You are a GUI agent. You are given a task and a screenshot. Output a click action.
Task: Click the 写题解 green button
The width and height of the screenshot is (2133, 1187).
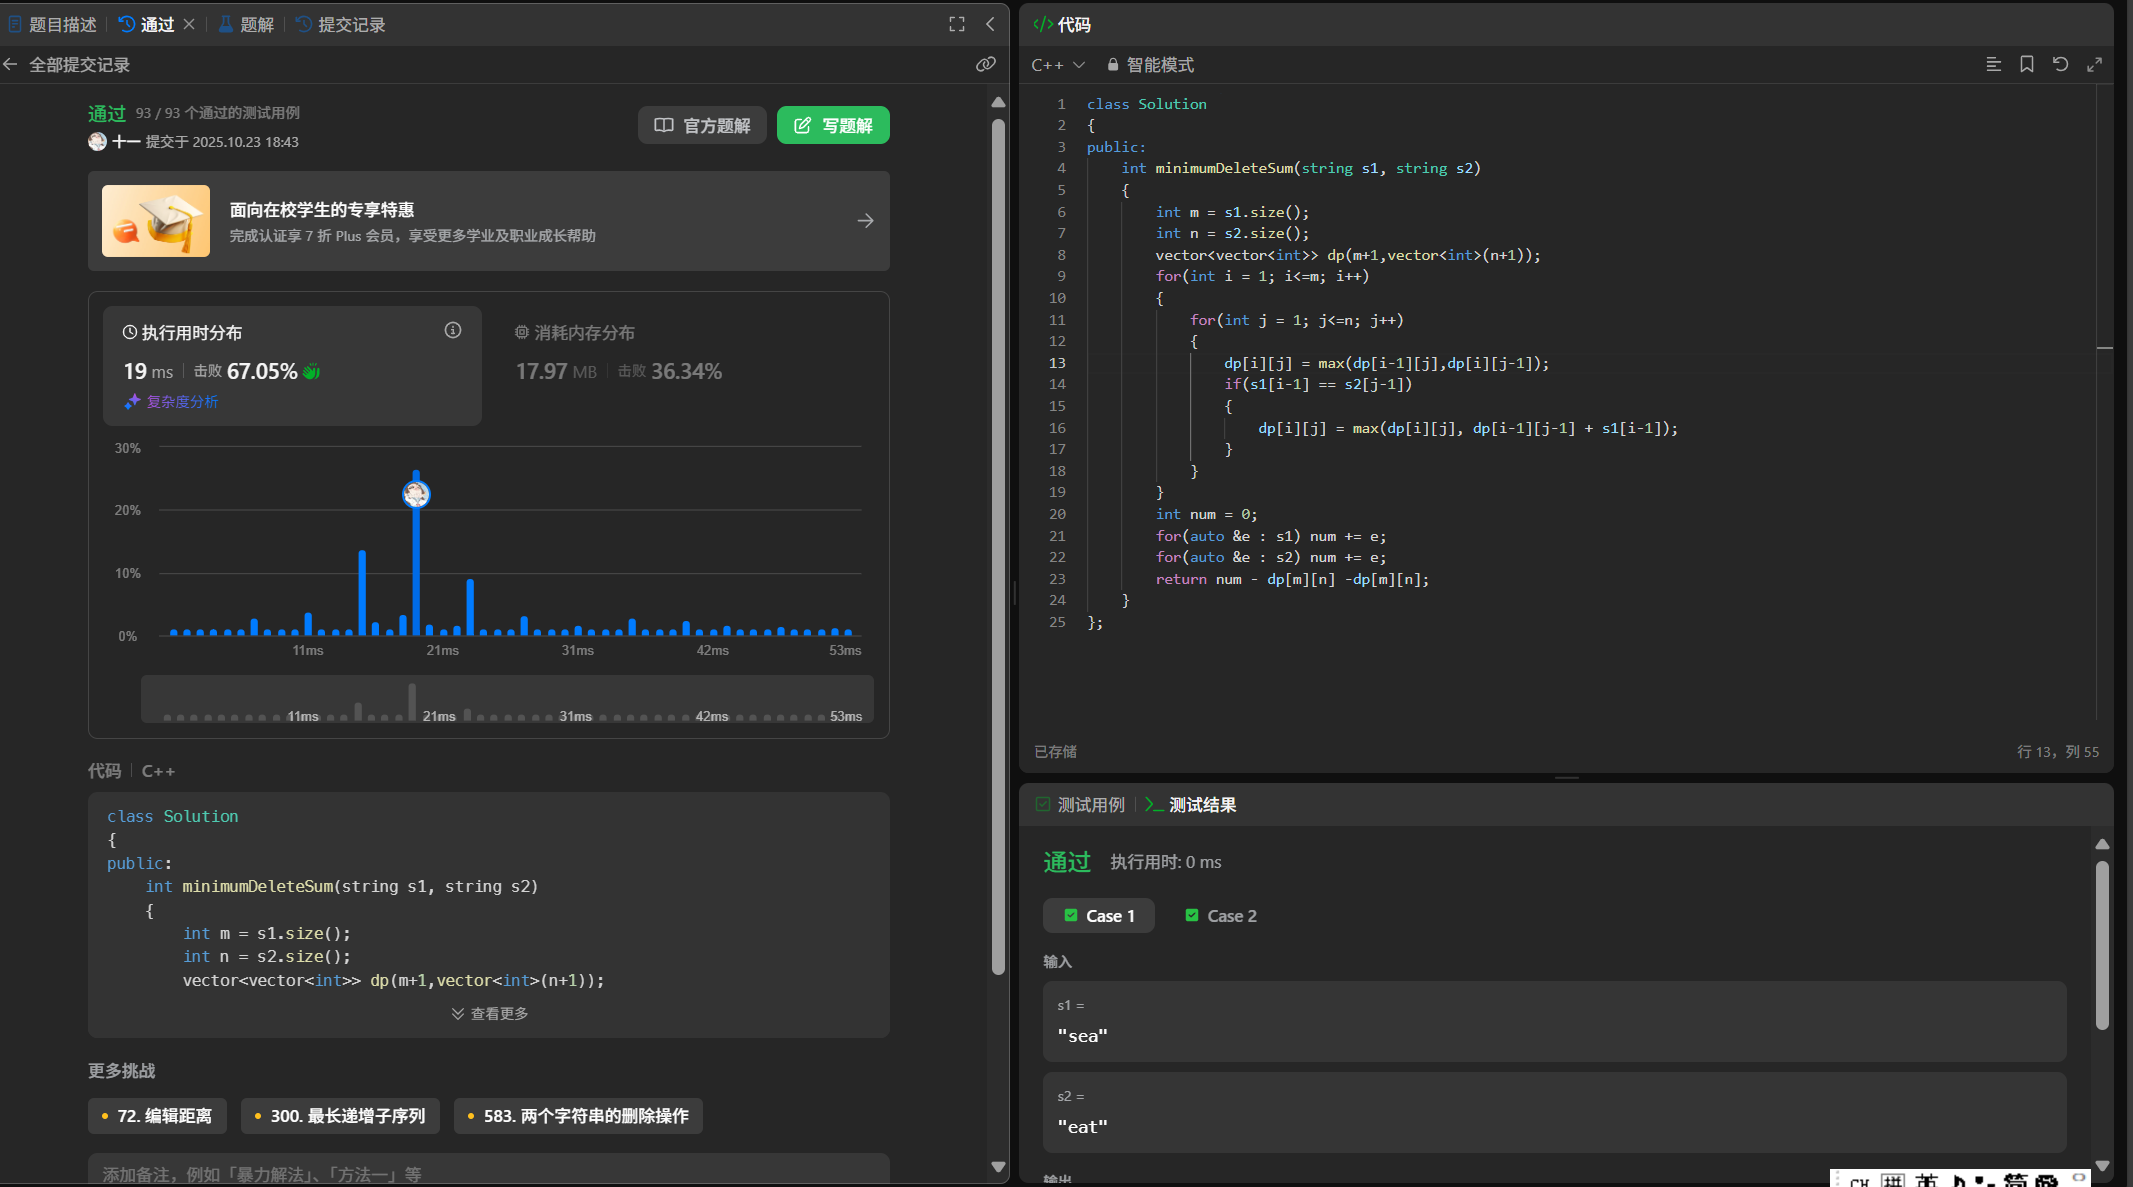click(833, 126)
